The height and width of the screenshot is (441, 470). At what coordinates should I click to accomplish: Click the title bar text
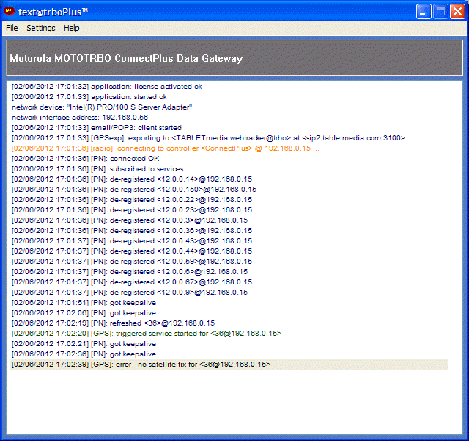click(x=53, y=12)
